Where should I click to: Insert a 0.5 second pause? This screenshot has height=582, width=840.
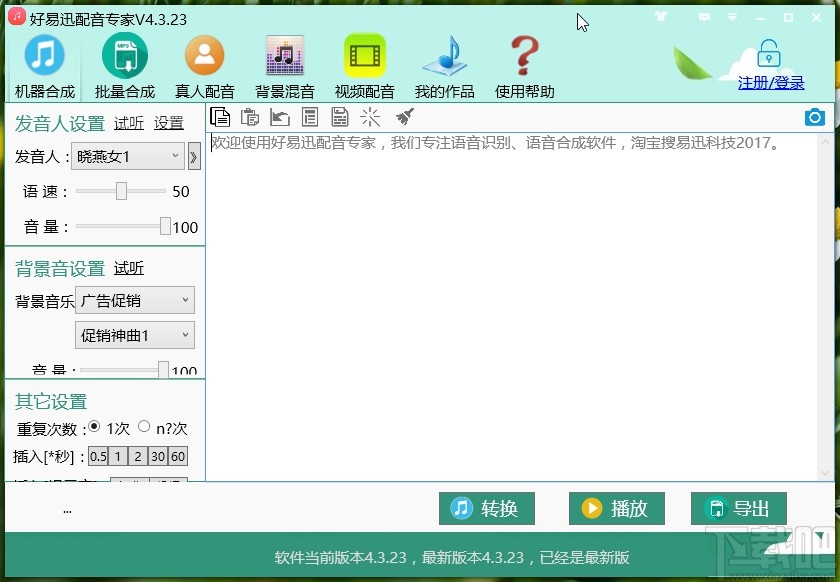98,456
